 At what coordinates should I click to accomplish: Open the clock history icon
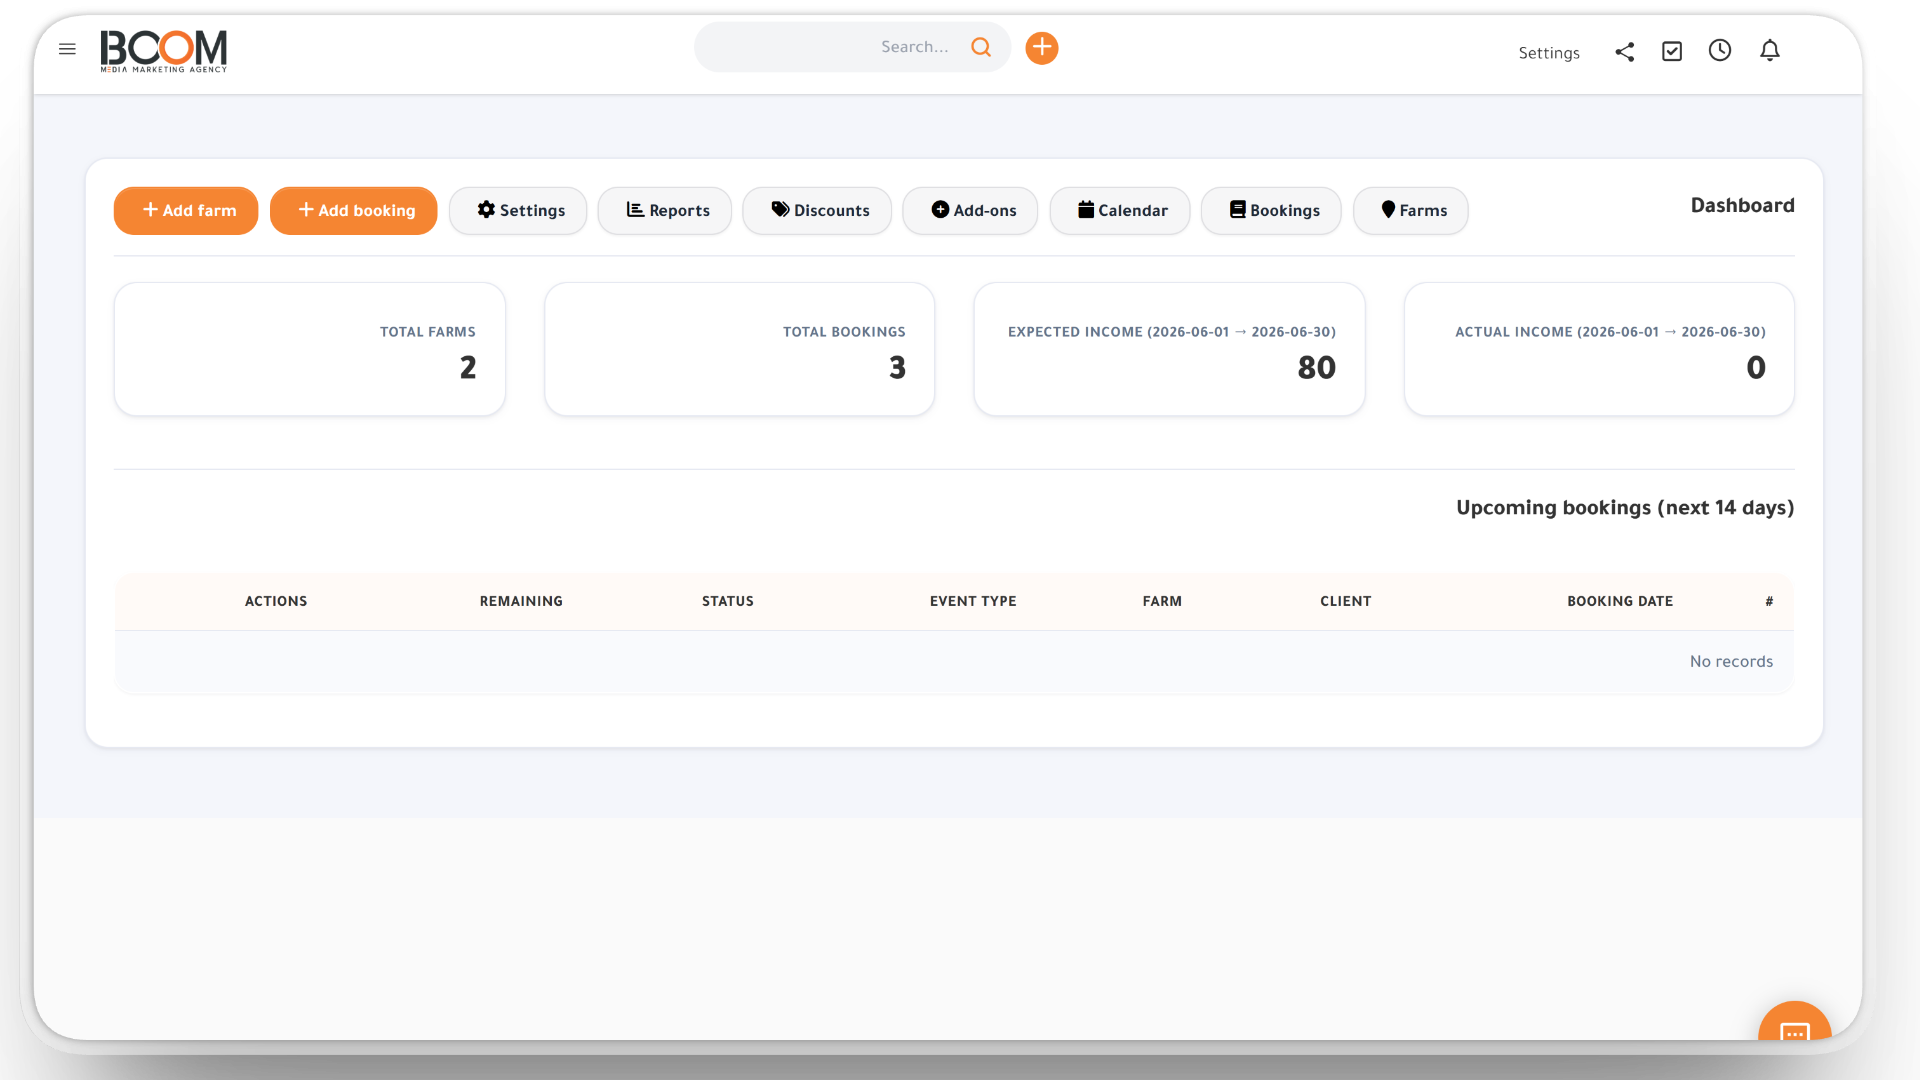[x=1720, y=50]
